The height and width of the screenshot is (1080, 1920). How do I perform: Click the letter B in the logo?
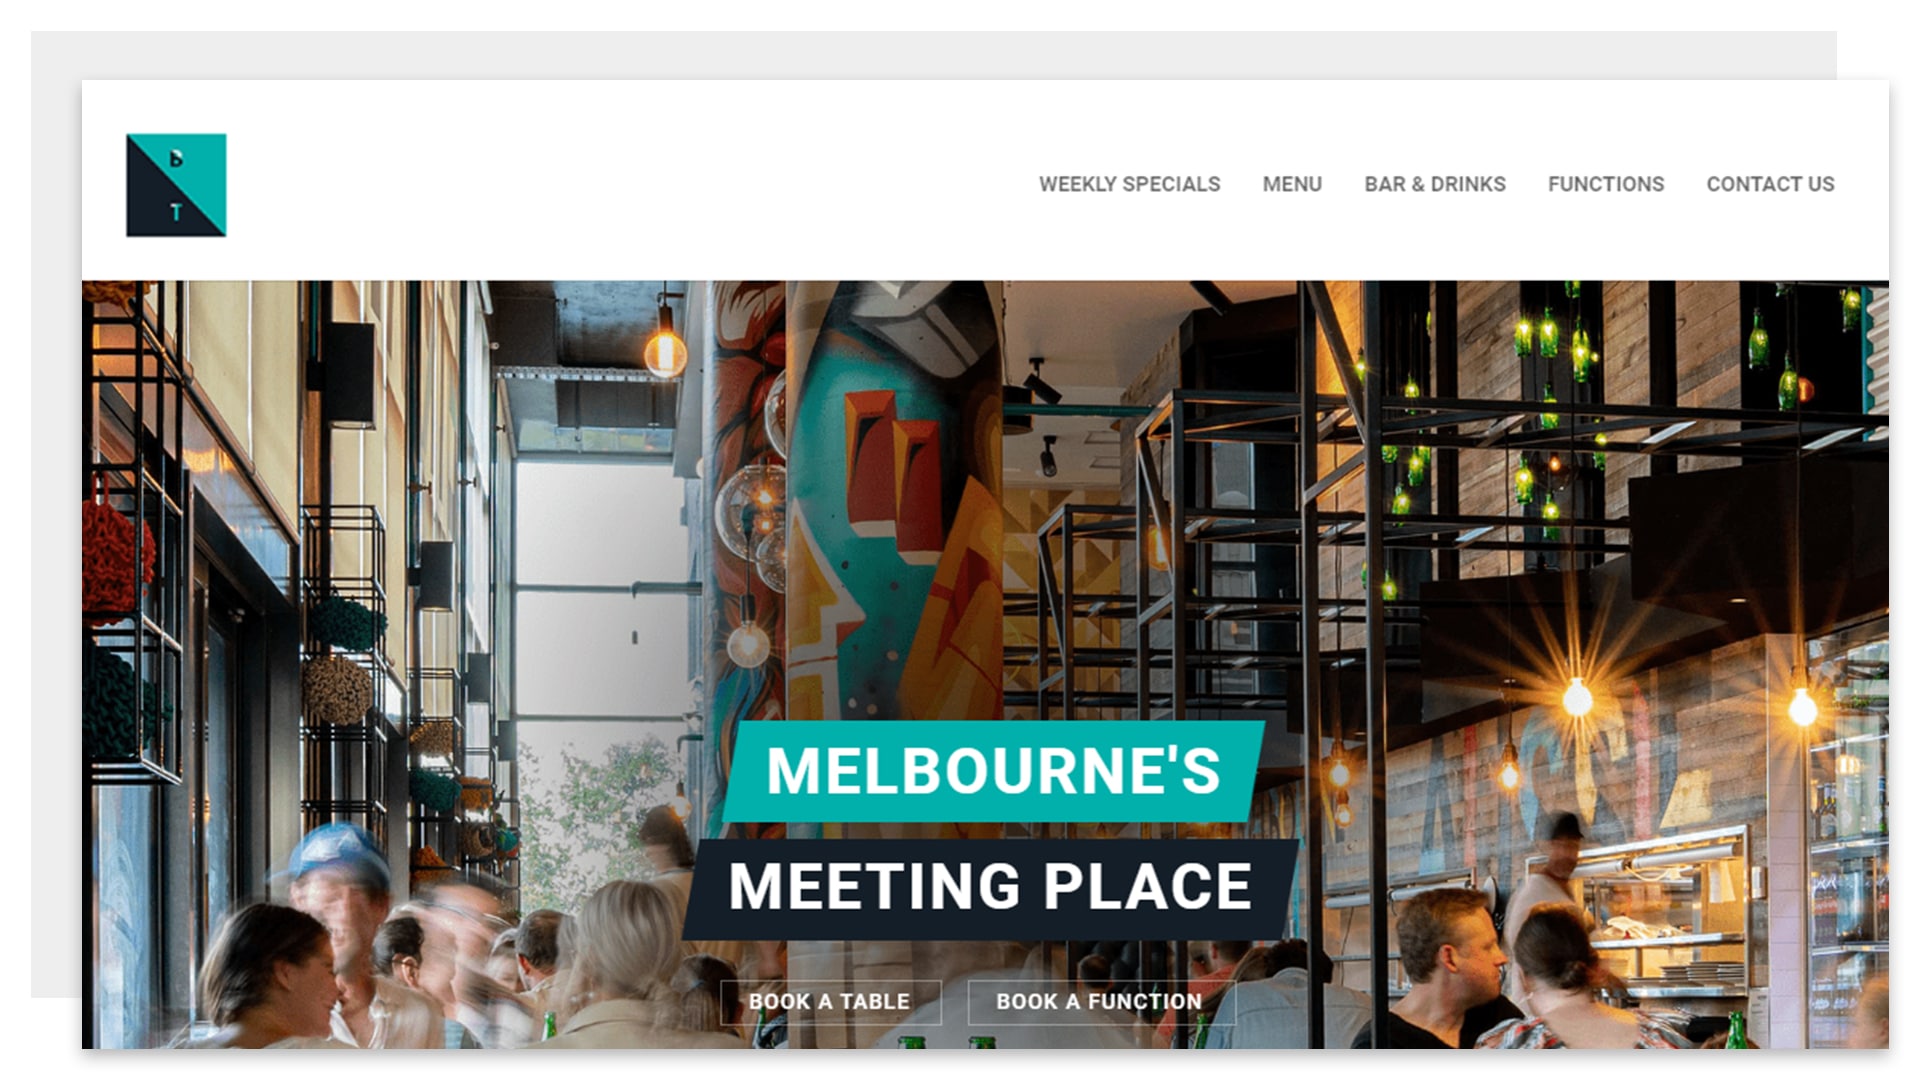click(x=176, y=158)
